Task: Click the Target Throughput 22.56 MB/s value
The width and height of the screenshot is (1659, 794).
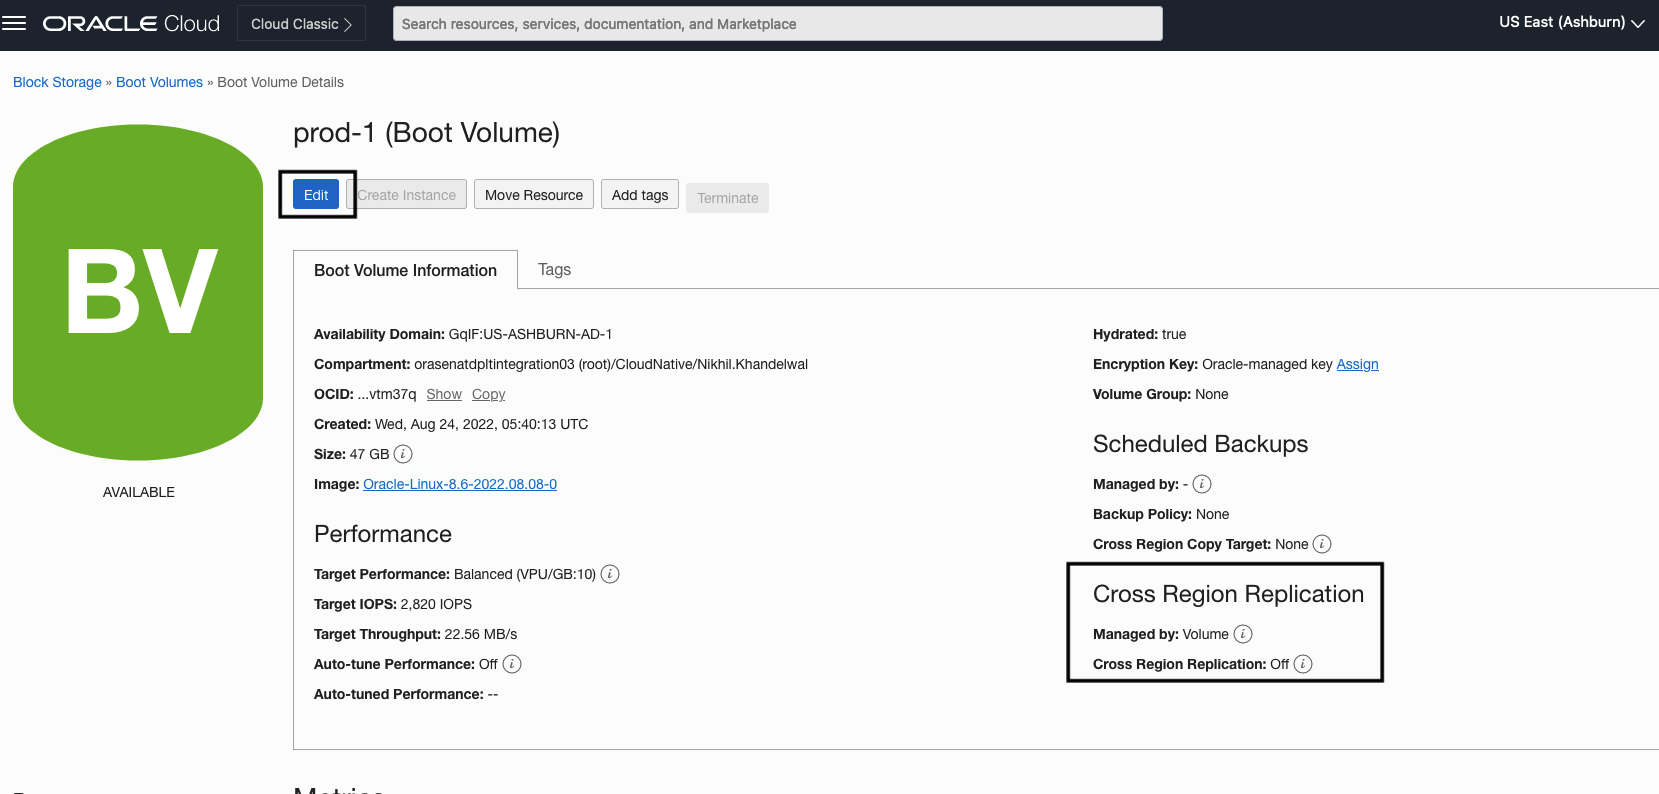Action: point(481,634)
